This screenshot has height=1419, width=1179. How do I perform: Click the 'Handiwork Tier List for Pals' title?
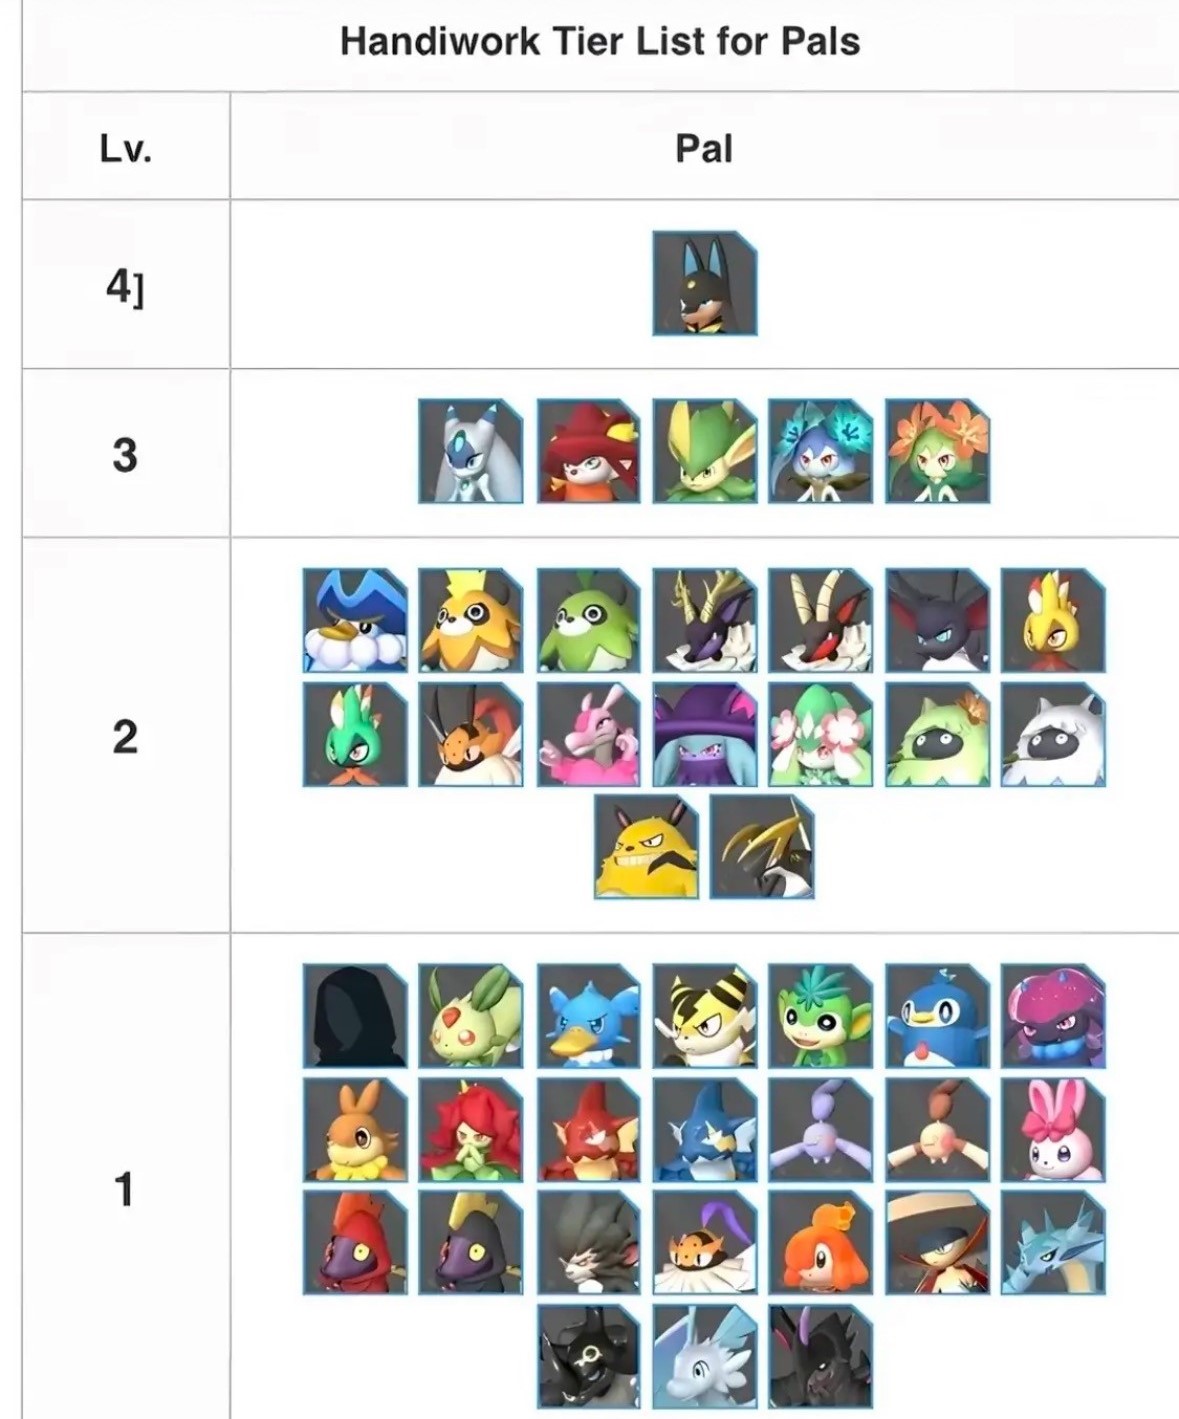coord(600,41)
